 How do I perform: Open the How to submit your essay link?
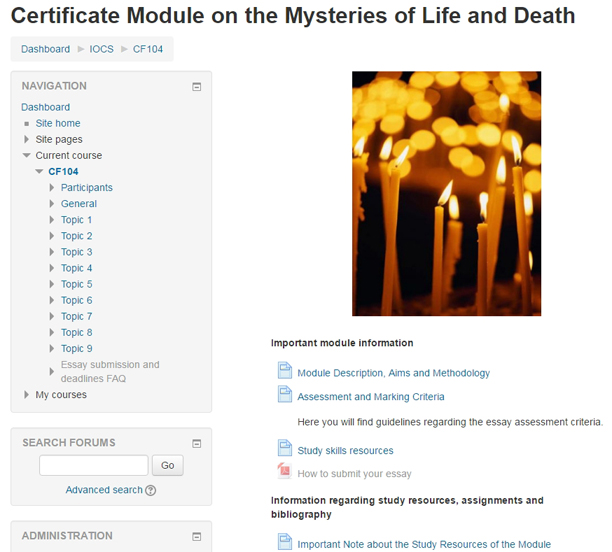tap(354, 474)
